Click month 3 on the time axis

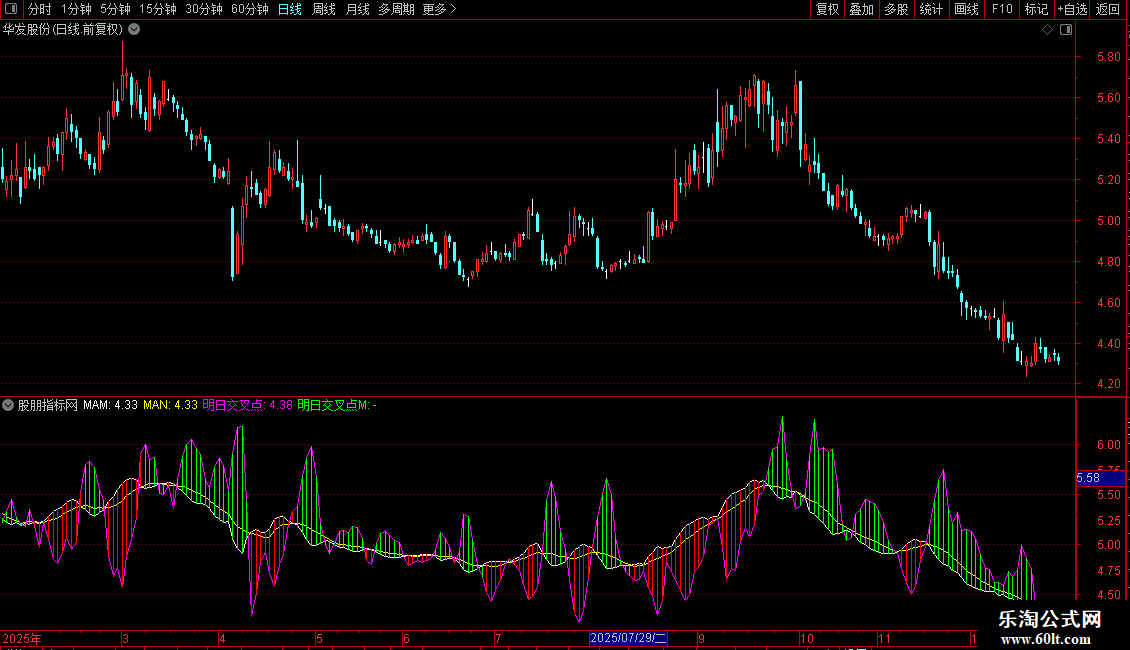(125, 638)
